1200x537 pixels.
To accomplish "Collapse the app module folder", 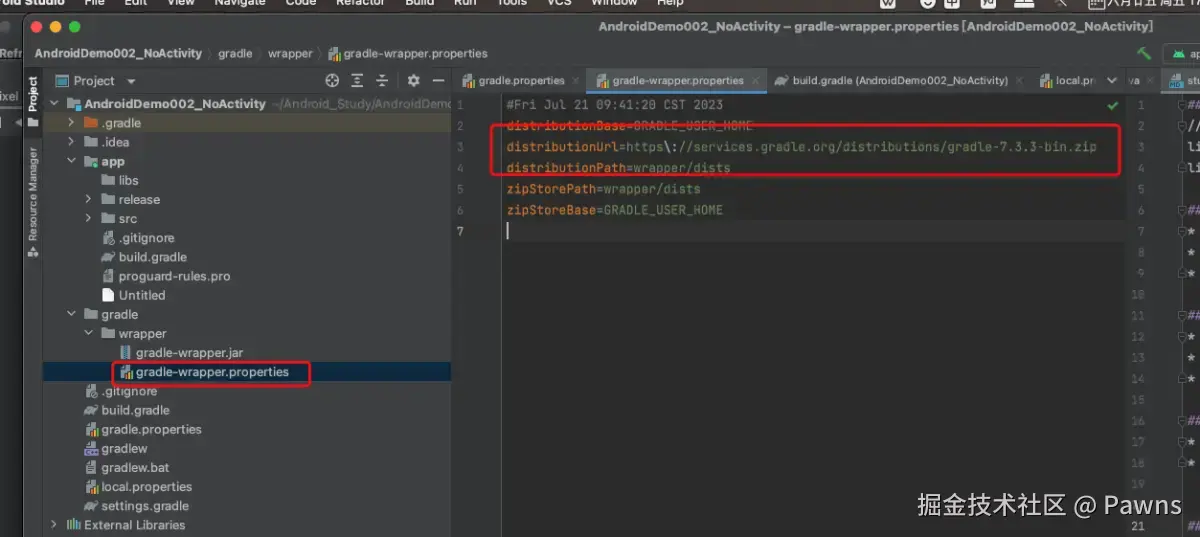I will (x=71, y=161).
